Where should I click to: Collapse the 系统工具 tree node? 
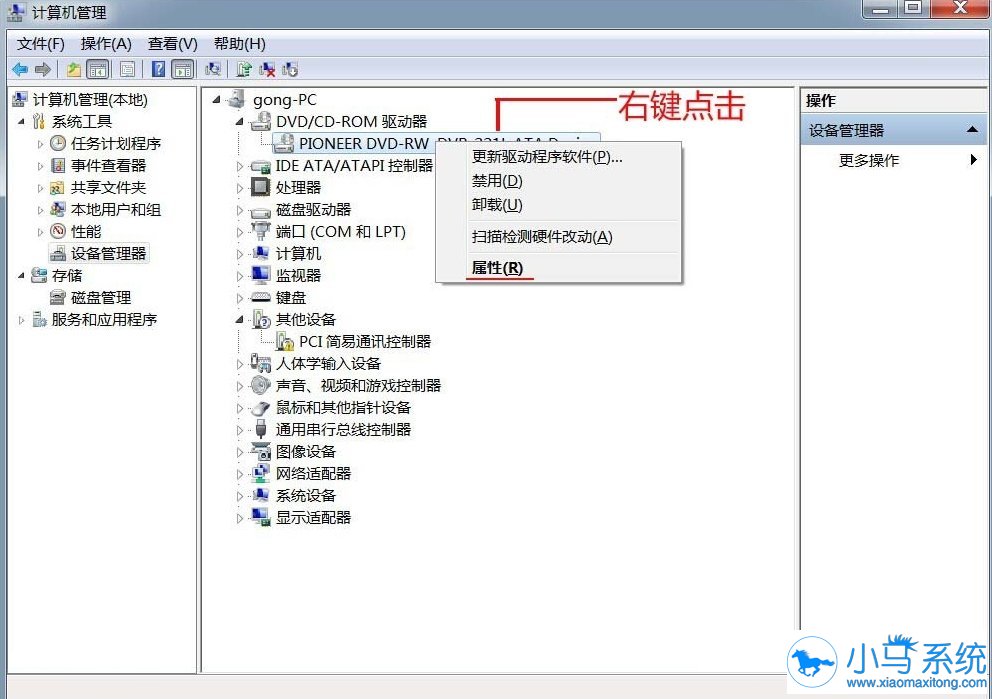click(22, 121)
